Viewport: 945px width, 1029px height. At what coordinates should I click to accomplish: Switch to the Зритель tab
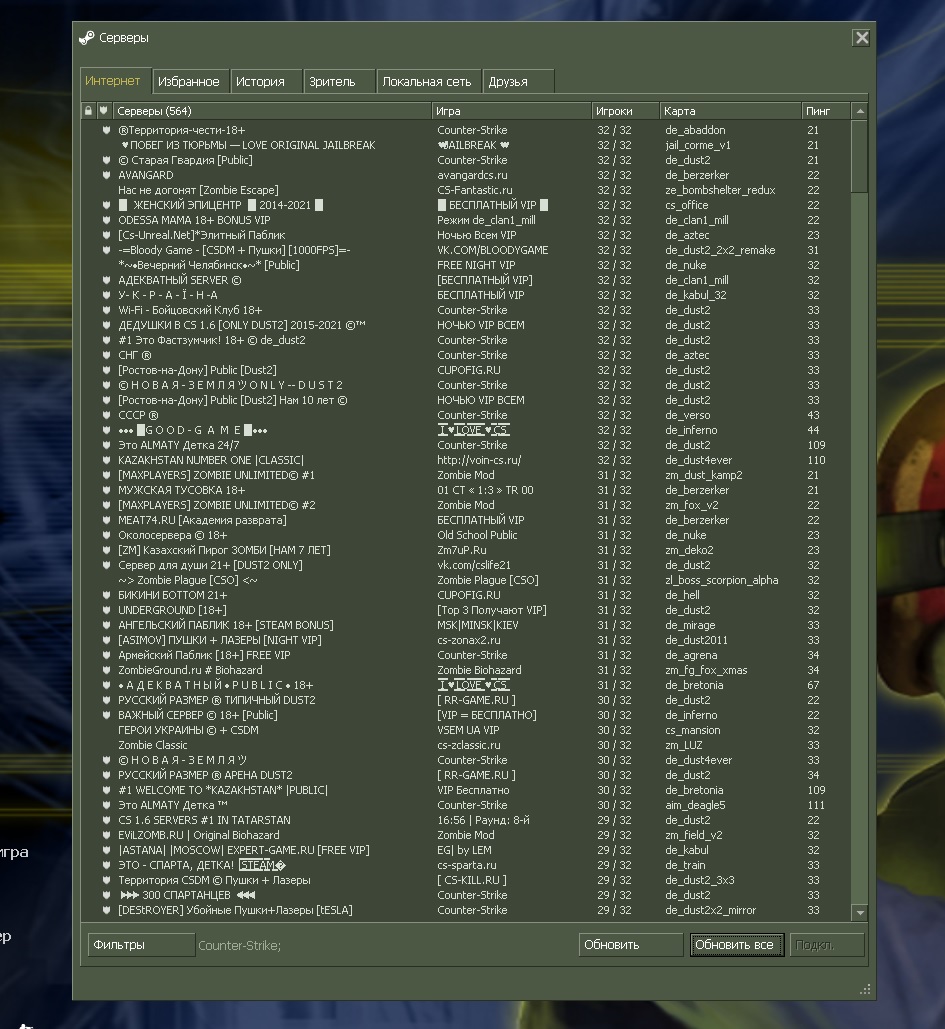339,81
